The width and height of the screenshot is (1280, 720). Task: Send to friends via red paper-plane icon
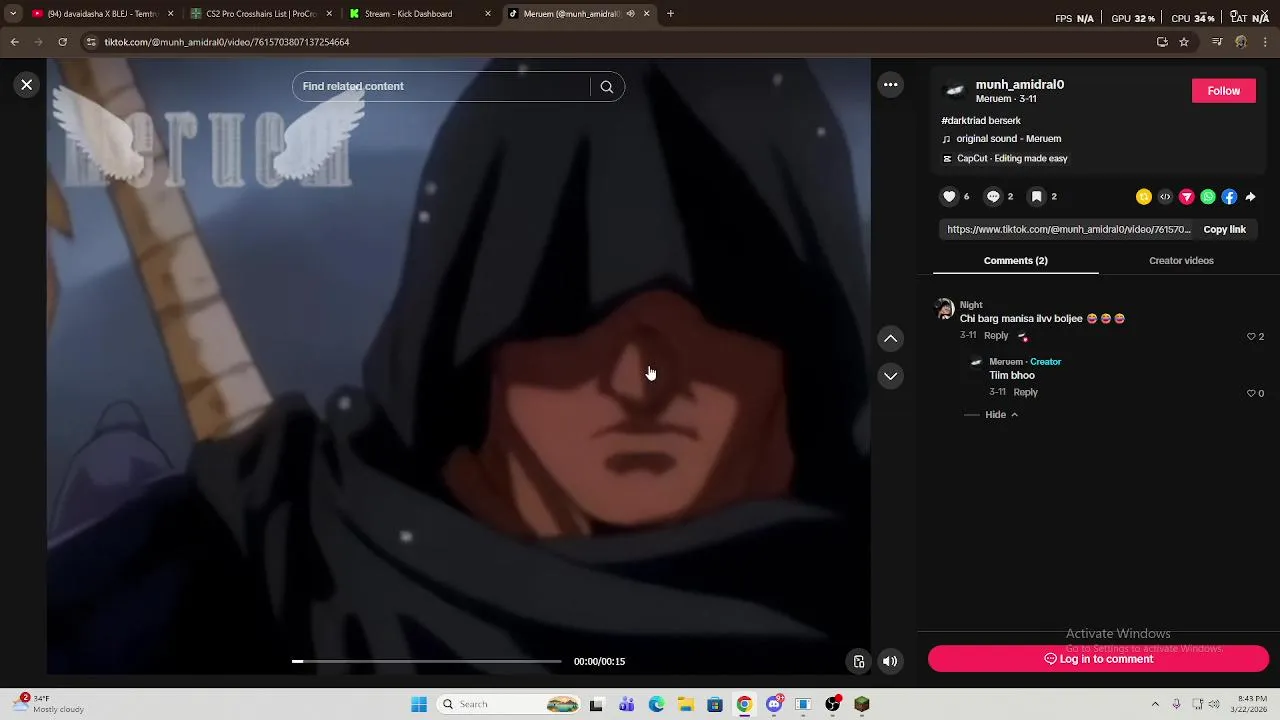[1187, 197]
